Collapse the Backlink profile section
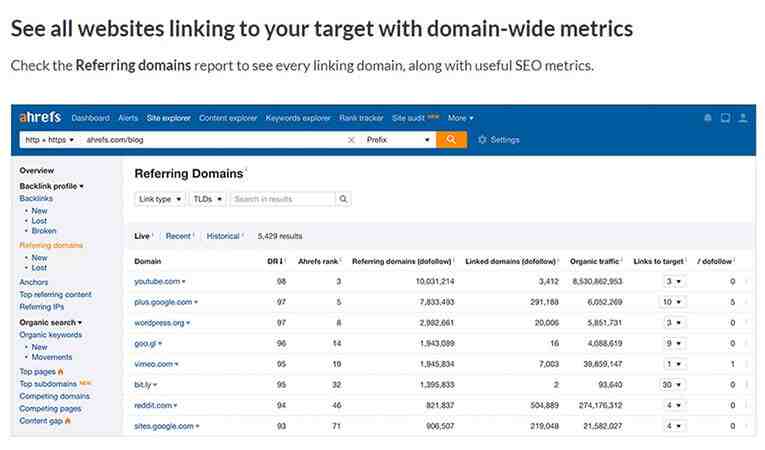765x450 pixels. pos(51,186)
